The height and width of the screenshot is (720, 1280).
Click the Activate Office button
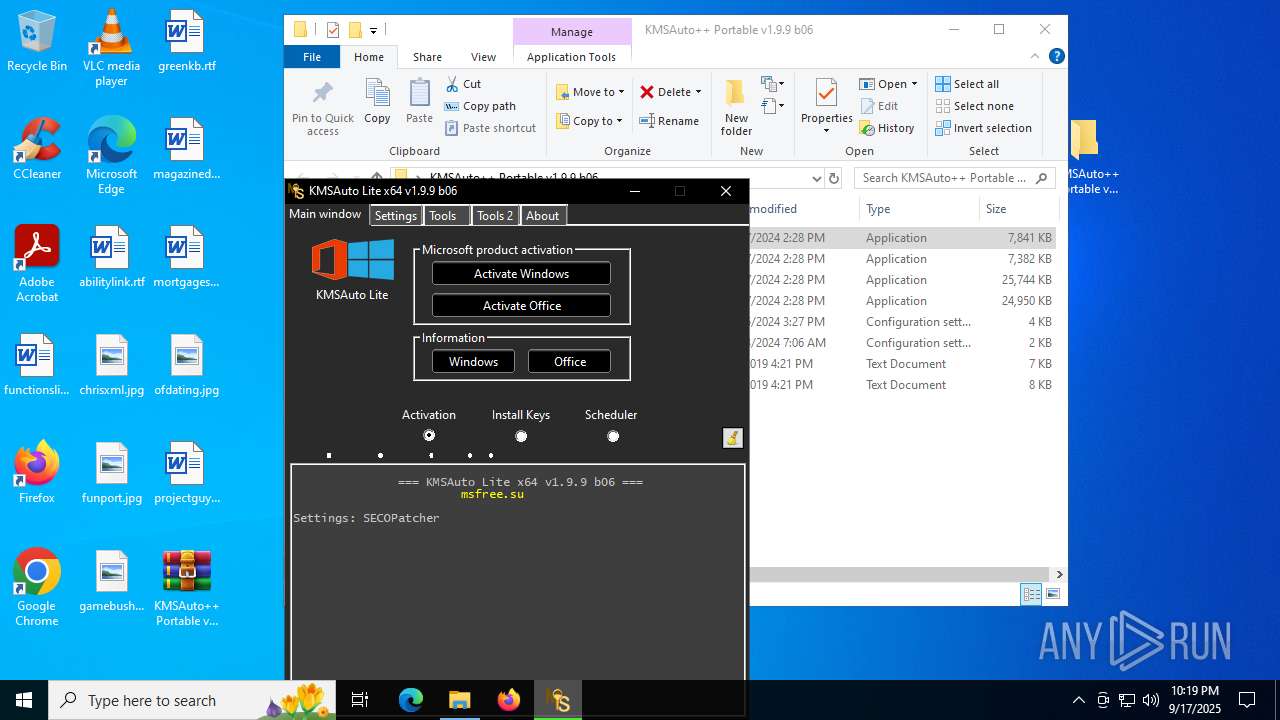(x=521, y=306)
